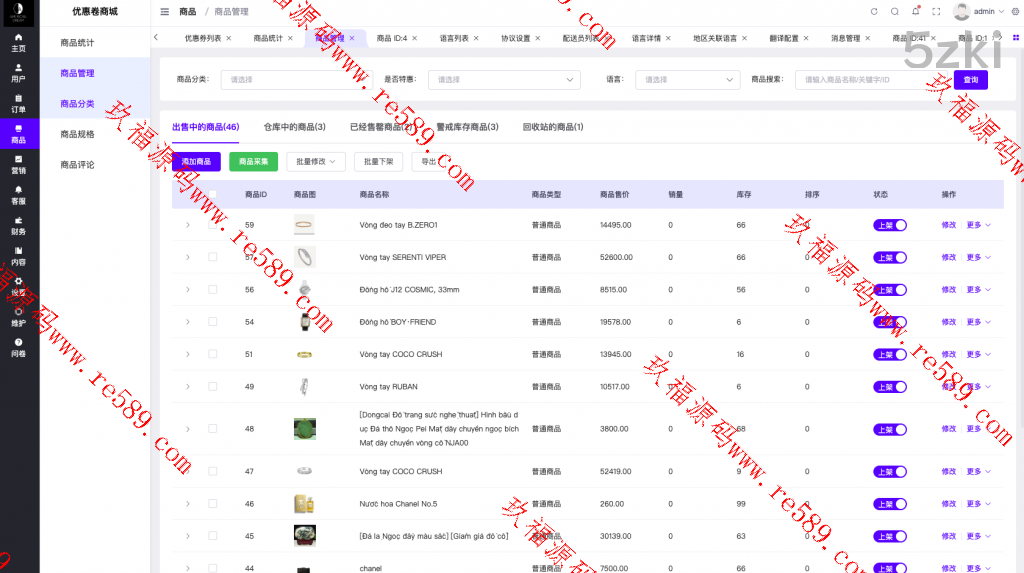1024x573 pixels.
Task: Click the refresh icon in top header
Action: (874, 12)
